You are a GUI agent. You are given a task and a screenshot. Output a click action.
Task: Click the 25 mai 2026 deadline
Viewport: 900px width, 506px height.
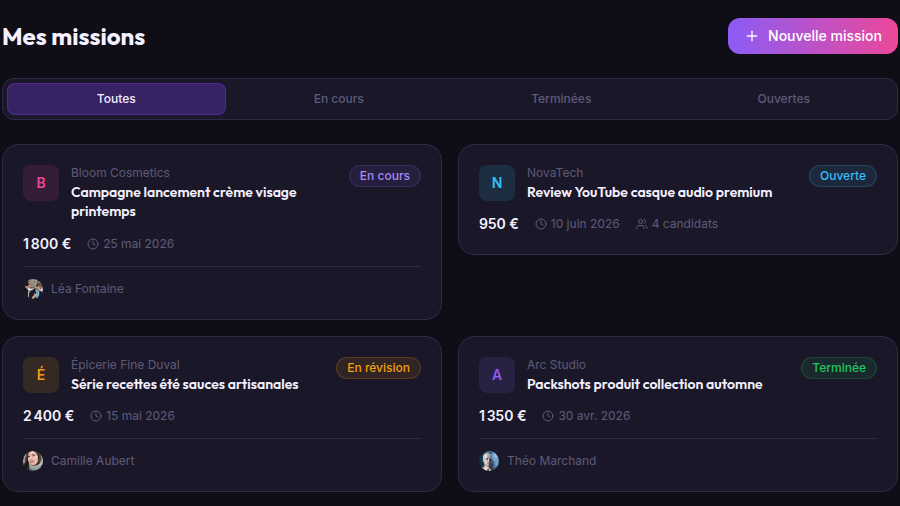pyautogui.click(x=138, y=244)
